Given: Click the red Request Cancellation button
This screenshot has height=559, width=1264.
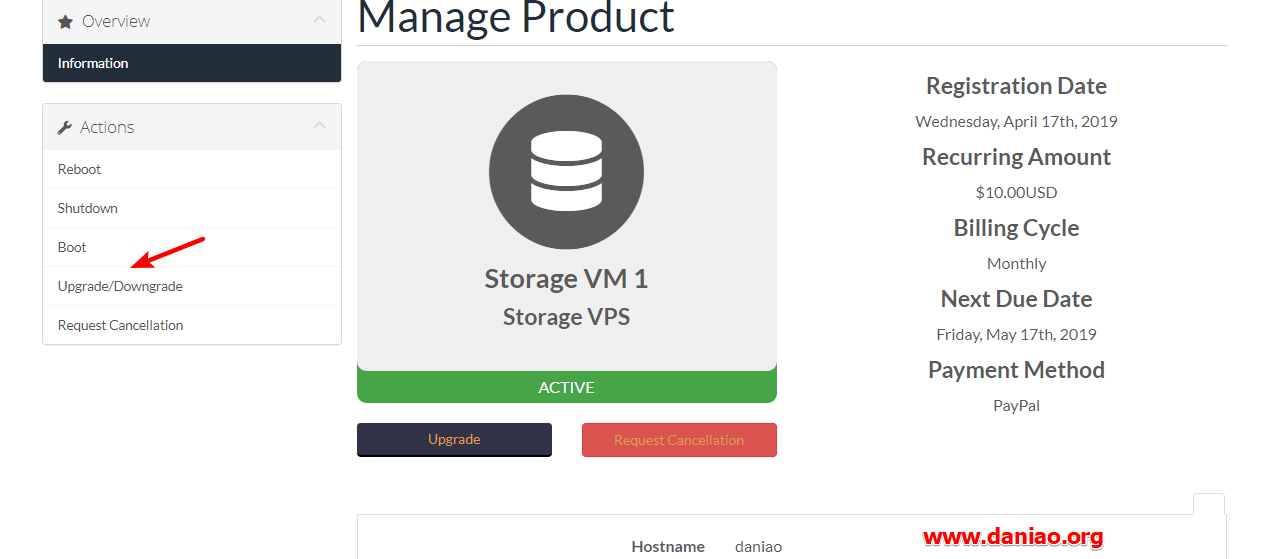Looking at the screenshot, I should pos(679,440).
